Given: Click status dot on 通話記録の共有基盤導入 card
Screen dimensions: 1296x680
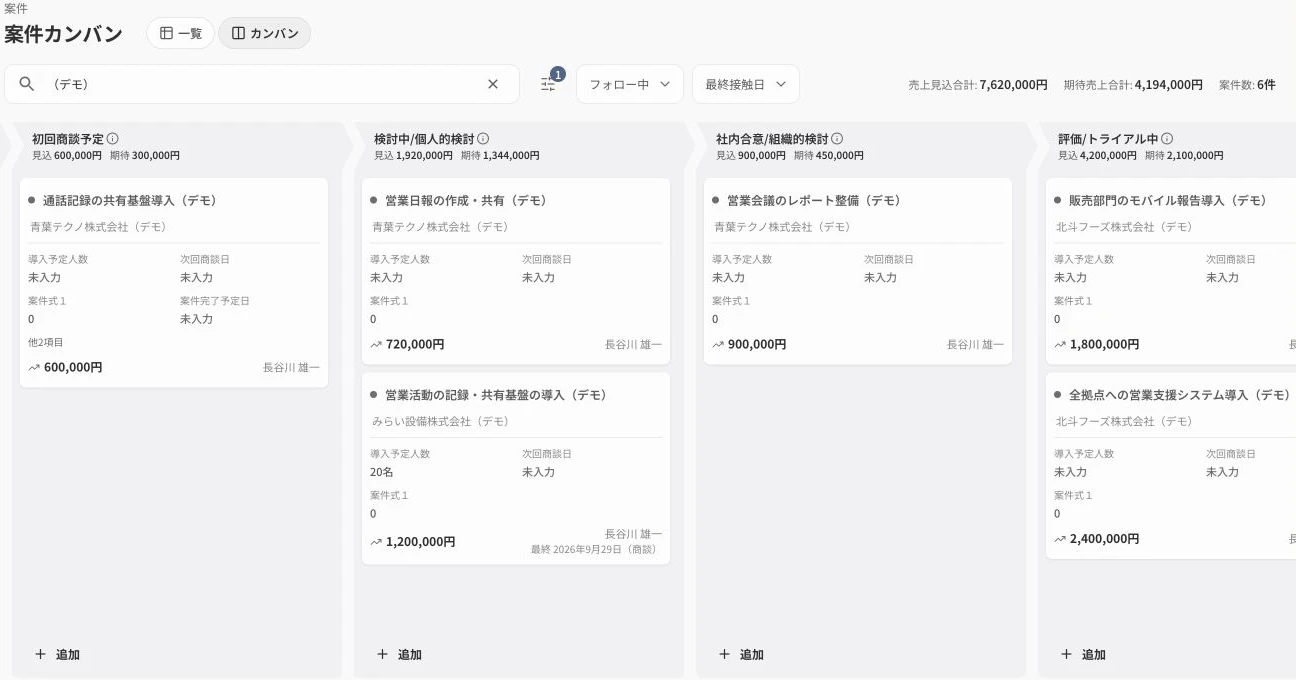Looking at the screenshot, I should [x=32, y=200].
